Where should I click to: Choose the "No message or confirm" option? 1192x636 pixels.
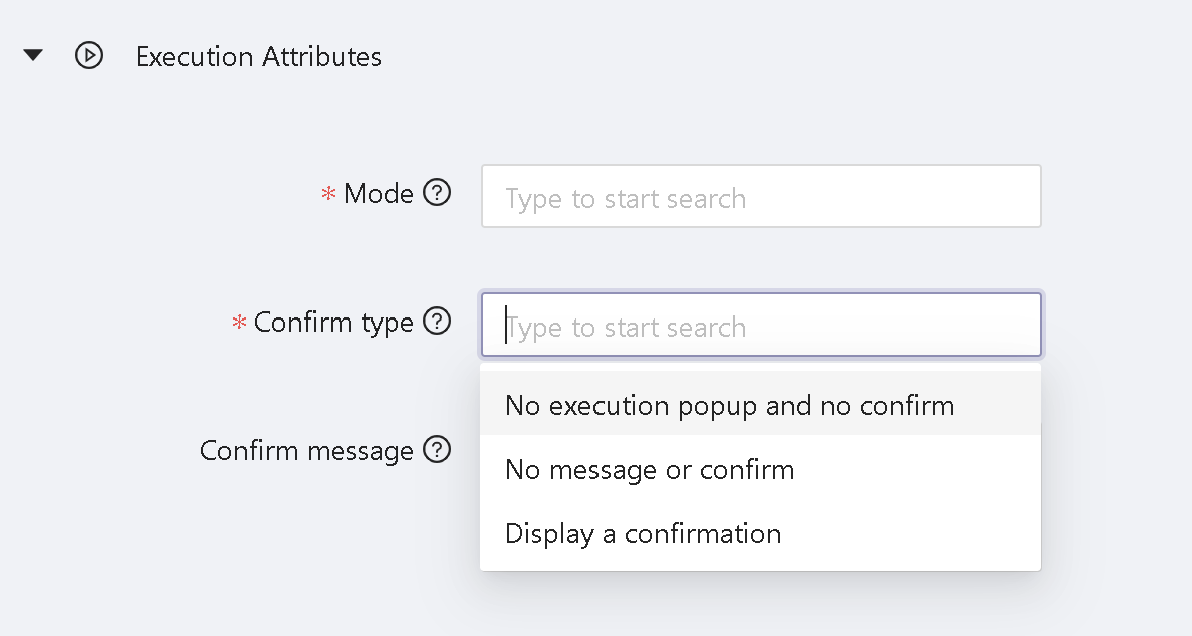tap(649, 469)
